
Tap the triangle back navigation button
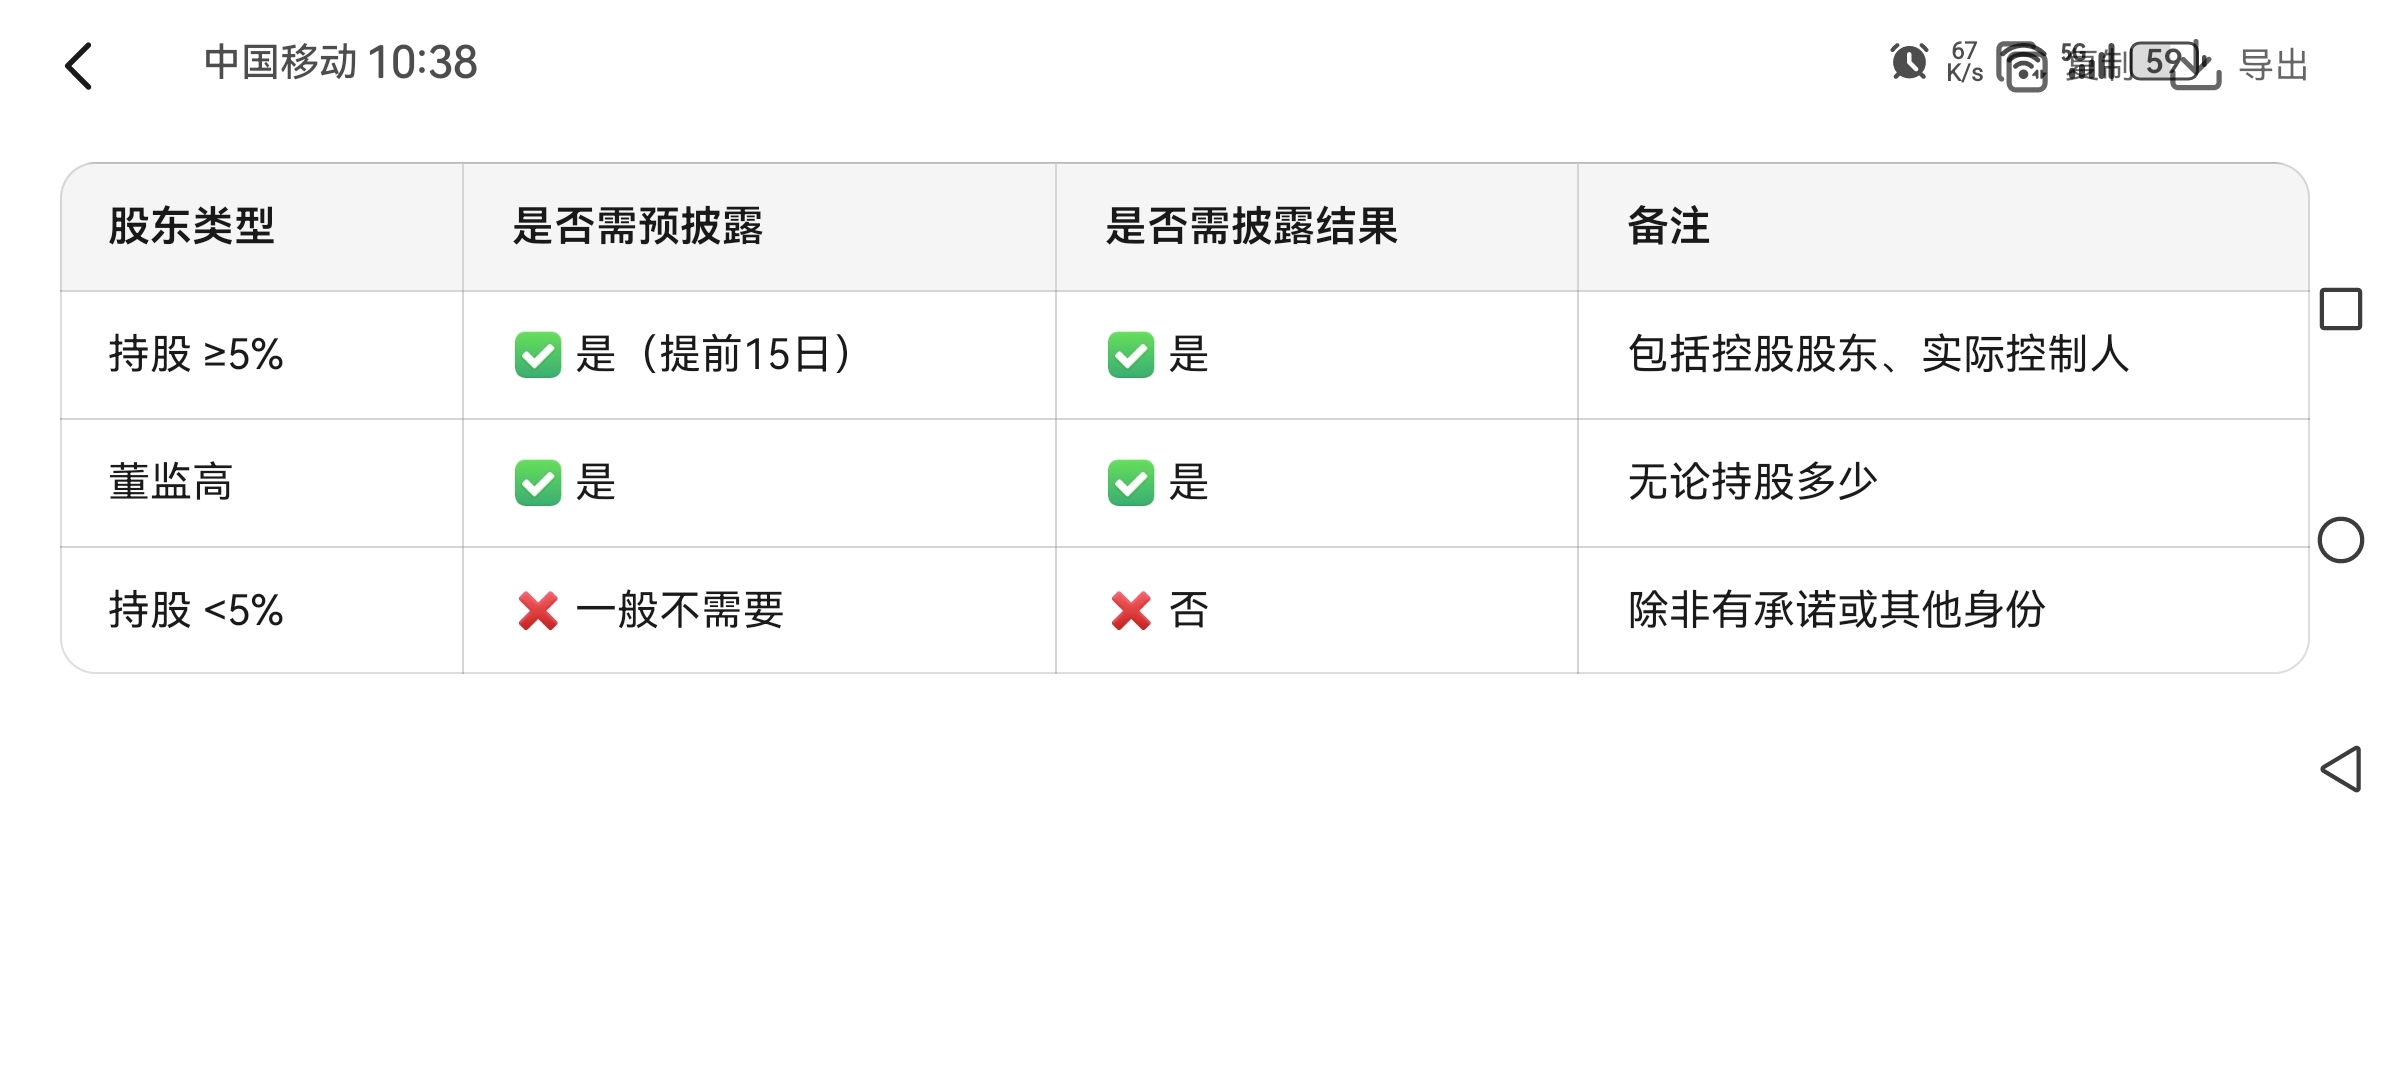click(2340, 769)
